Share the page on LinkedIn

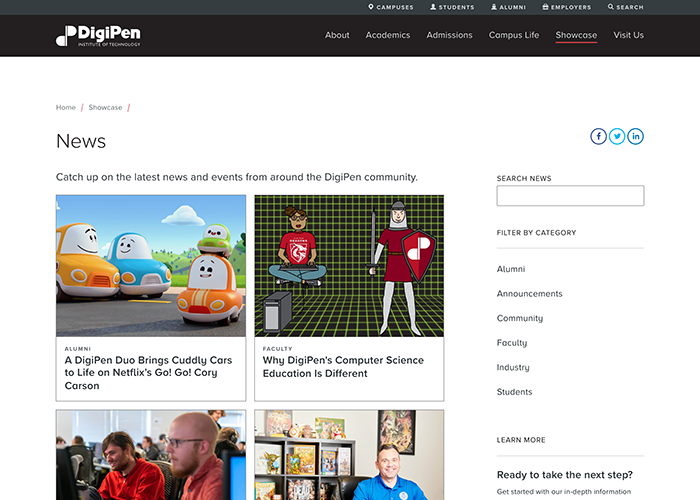click(x=635, y=137)
